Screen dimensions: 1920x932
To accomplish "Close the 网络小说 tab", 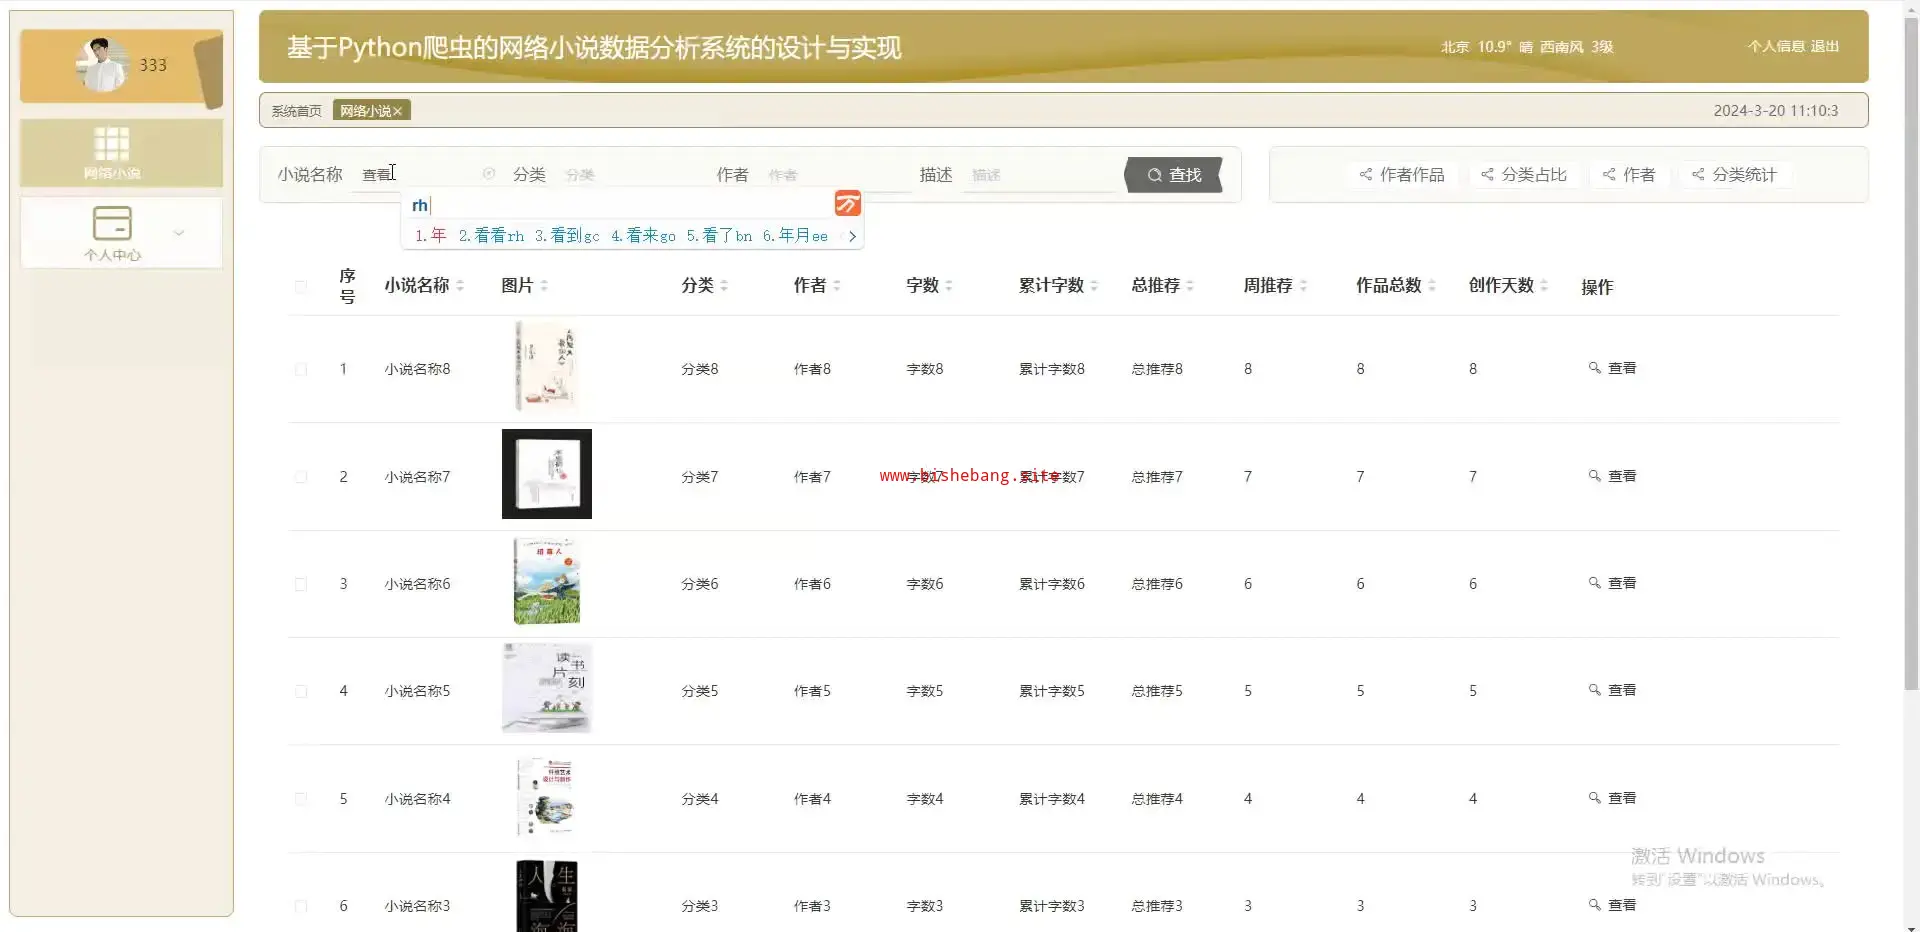I will coord(398,111).
